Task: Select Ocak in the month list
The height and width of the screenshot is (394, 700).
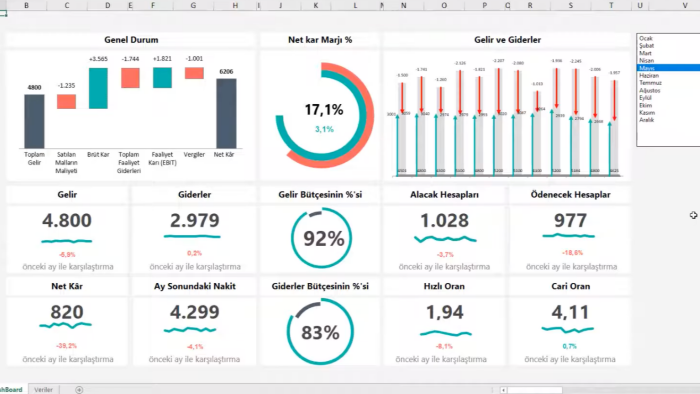Action: [x=668, y=38]
